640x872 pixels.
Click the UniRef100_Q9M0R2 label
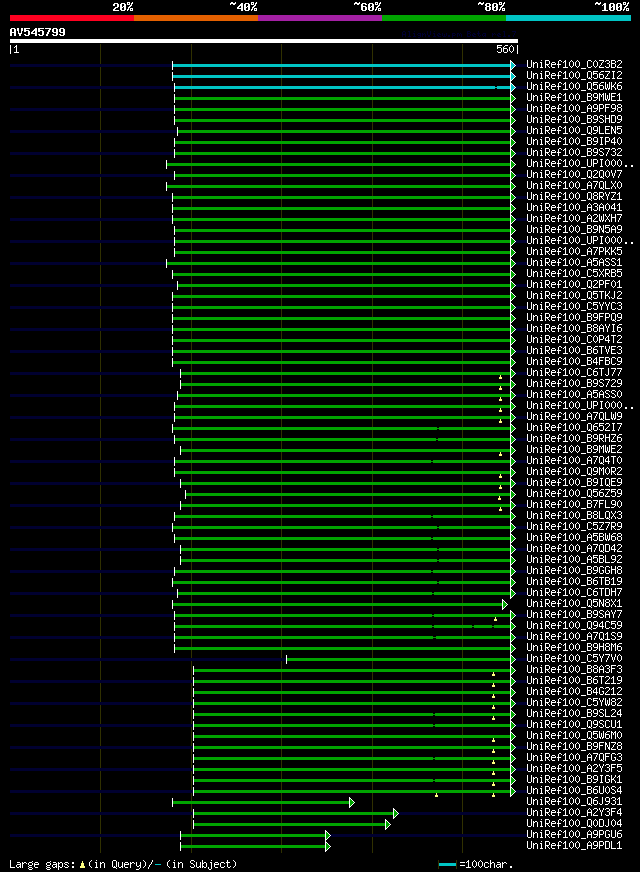[574, 472]
